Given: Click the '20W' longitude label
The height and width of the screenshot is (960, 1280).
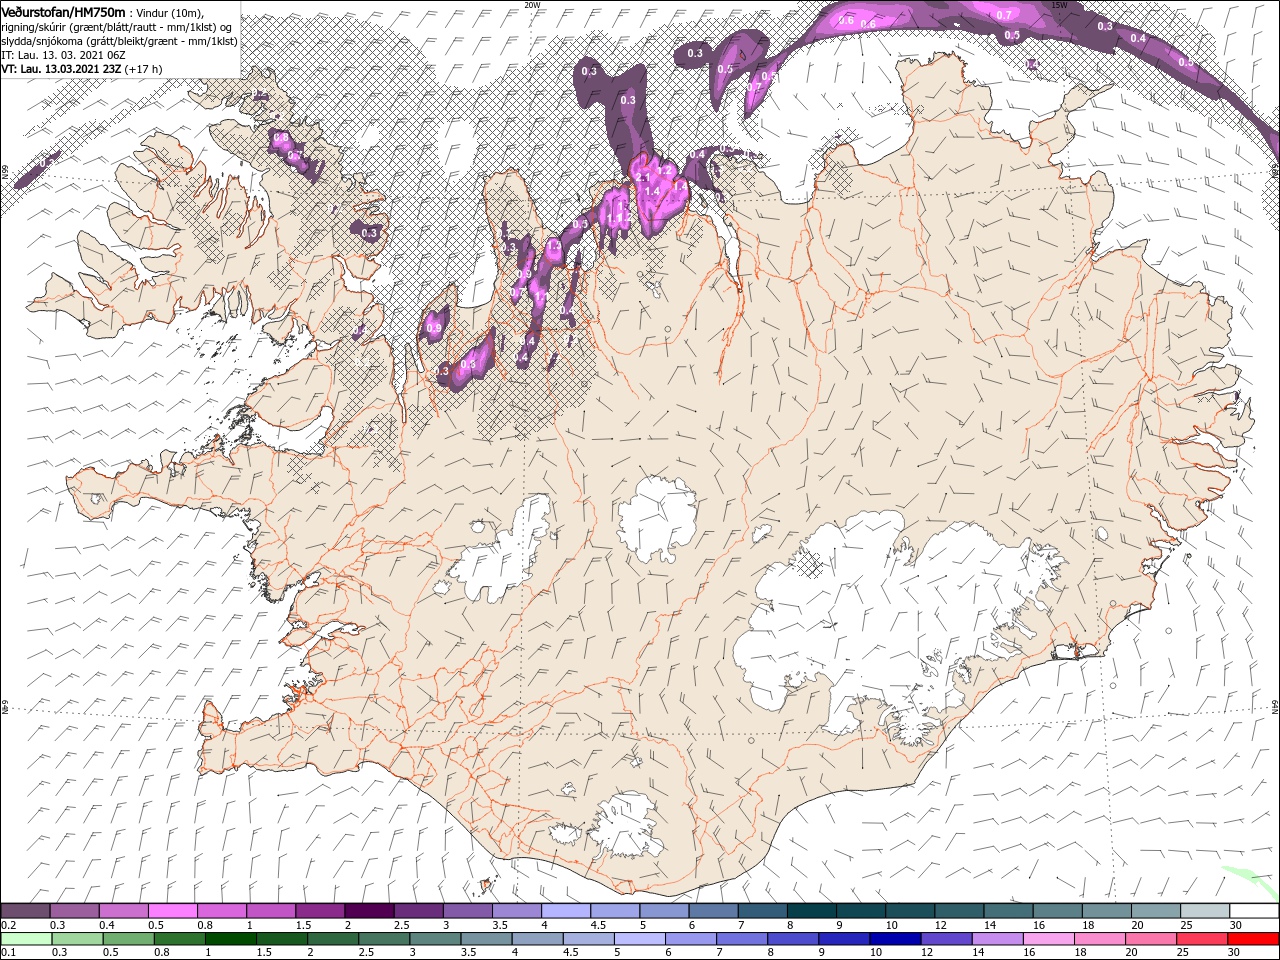Looking at the screenshot, I should click(x=532, y=5).
